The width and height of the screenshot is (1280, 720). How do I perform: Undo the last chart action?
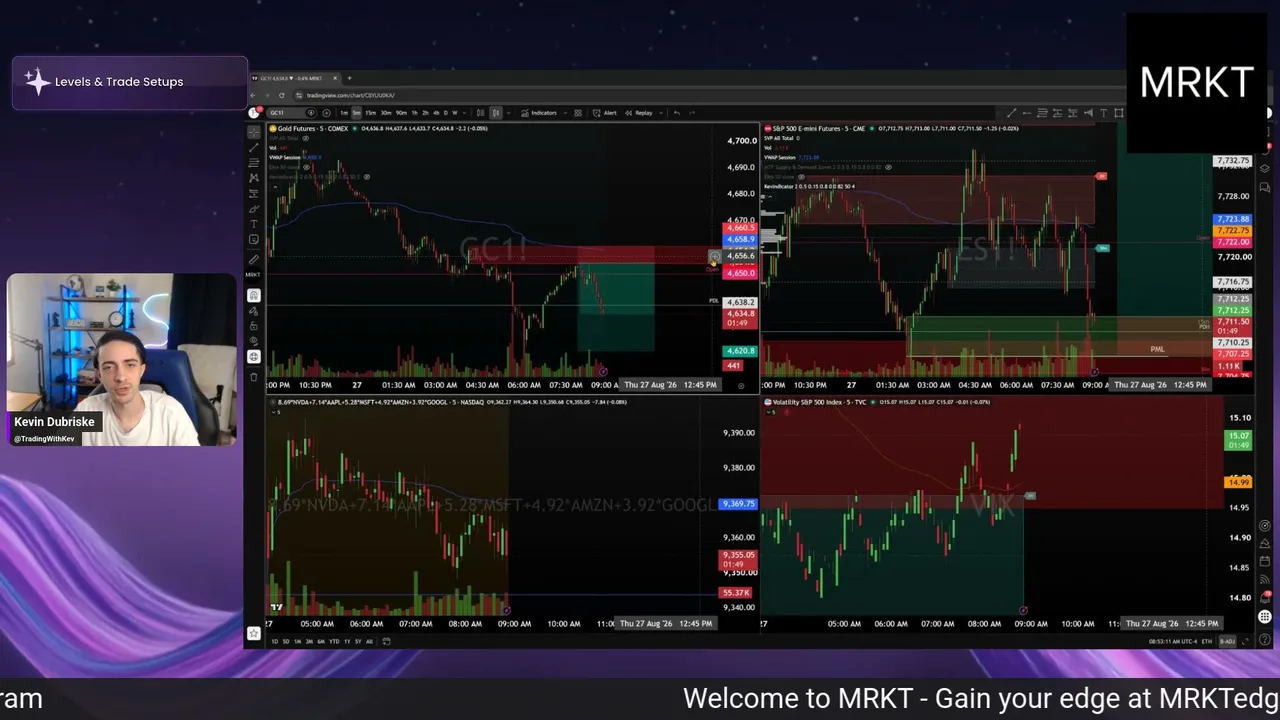677,113
